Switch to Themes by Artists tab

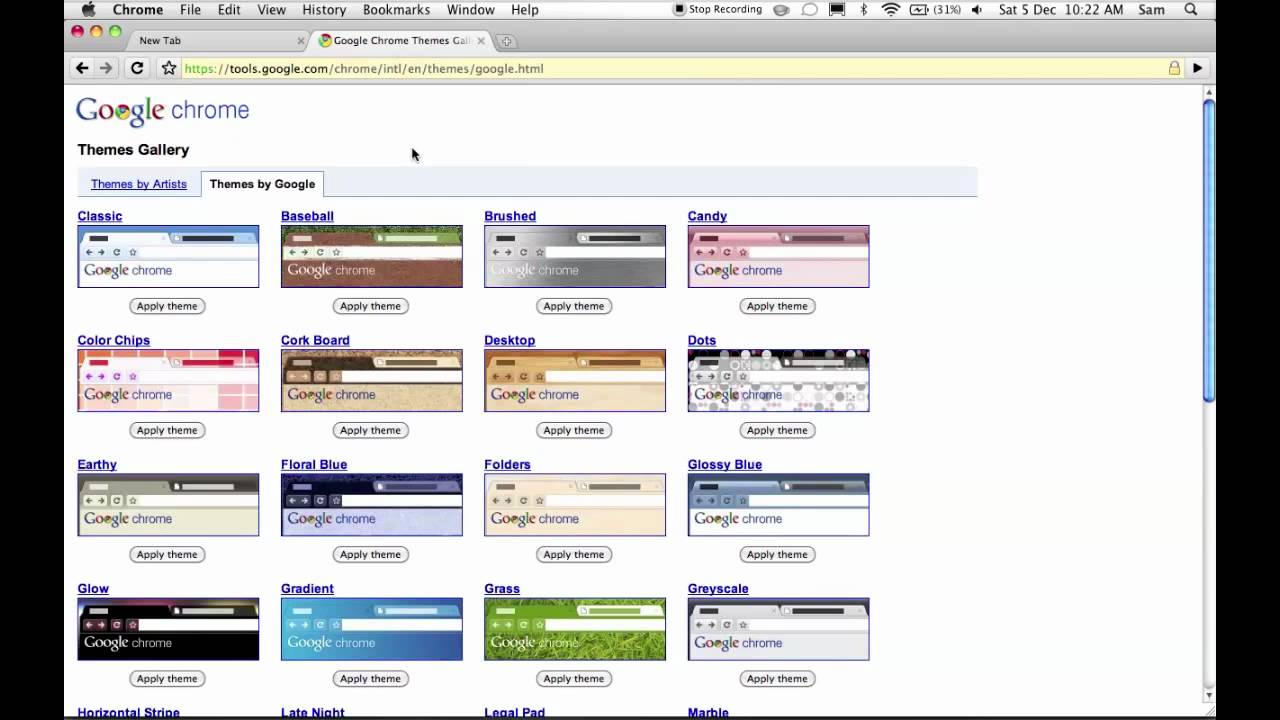(x=139, y=184)
